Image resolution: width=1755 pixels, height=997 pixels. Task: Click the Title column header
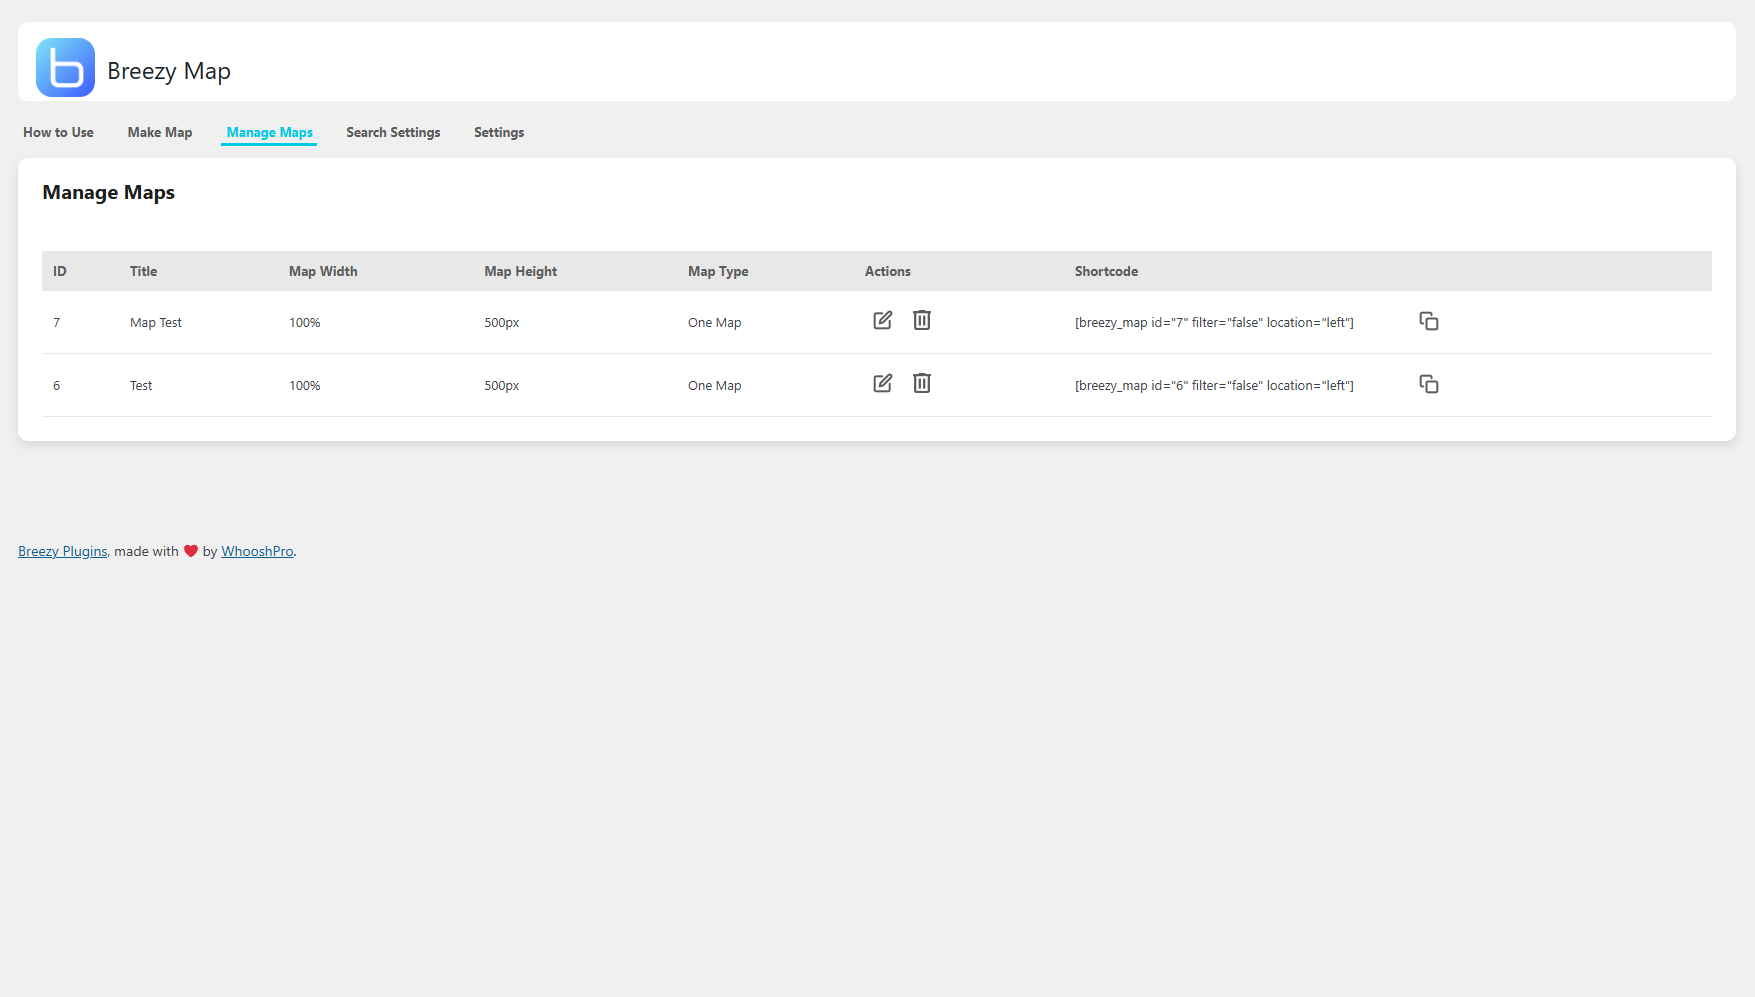(x=143, y=271)
